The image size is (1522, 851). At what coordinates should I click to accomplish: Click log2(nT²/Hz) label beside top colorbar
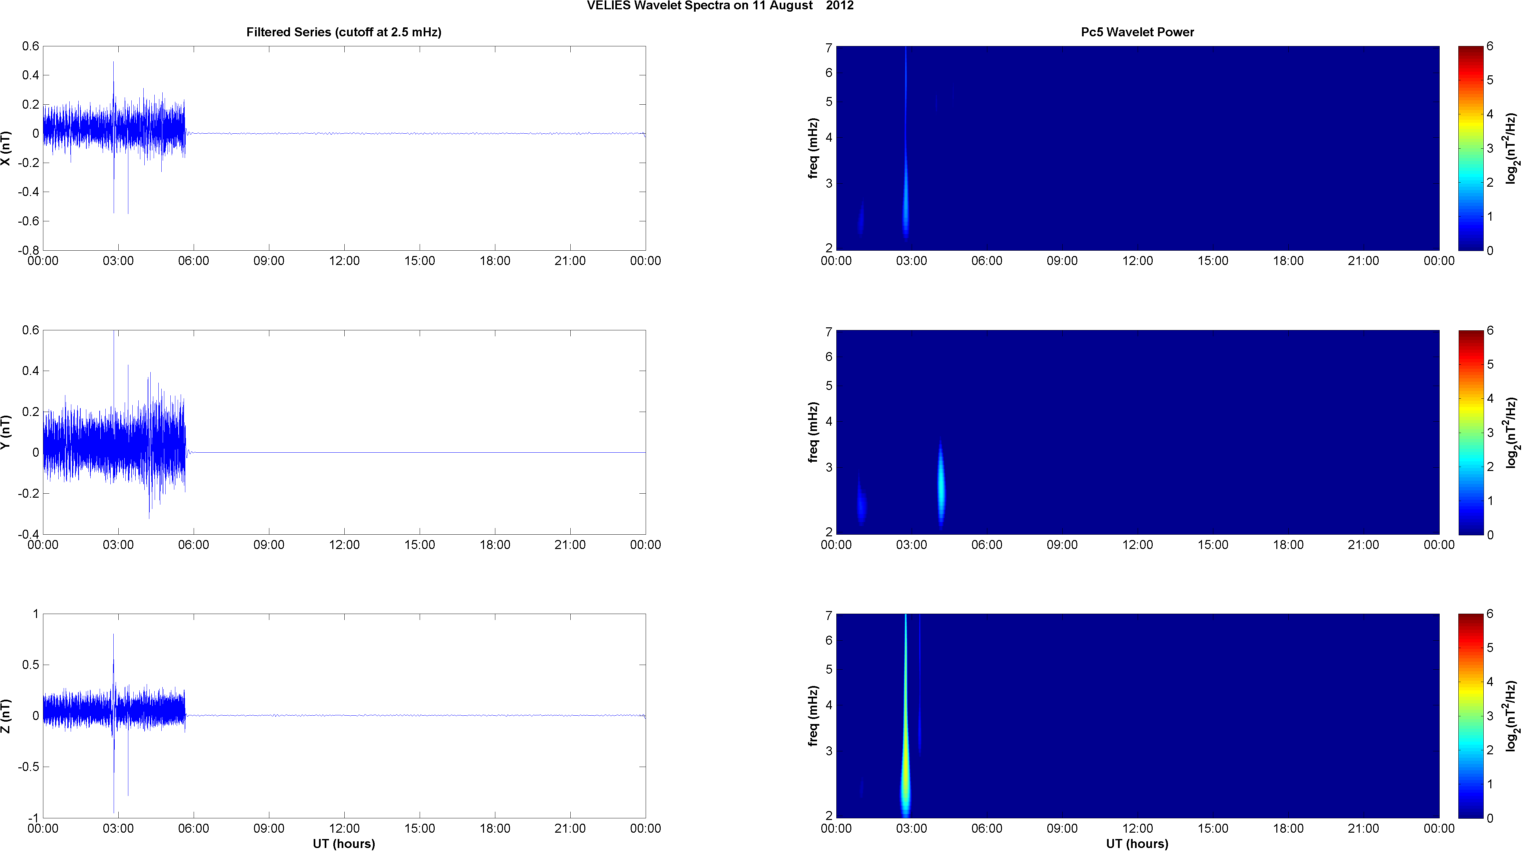(x=1511, y=148)
